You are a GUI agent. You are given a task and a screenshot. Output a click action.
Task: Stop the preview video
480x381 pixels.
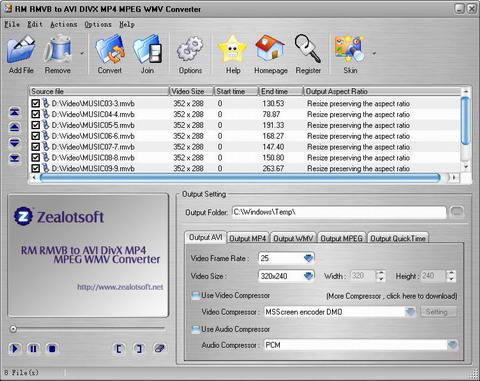(52, 349)
